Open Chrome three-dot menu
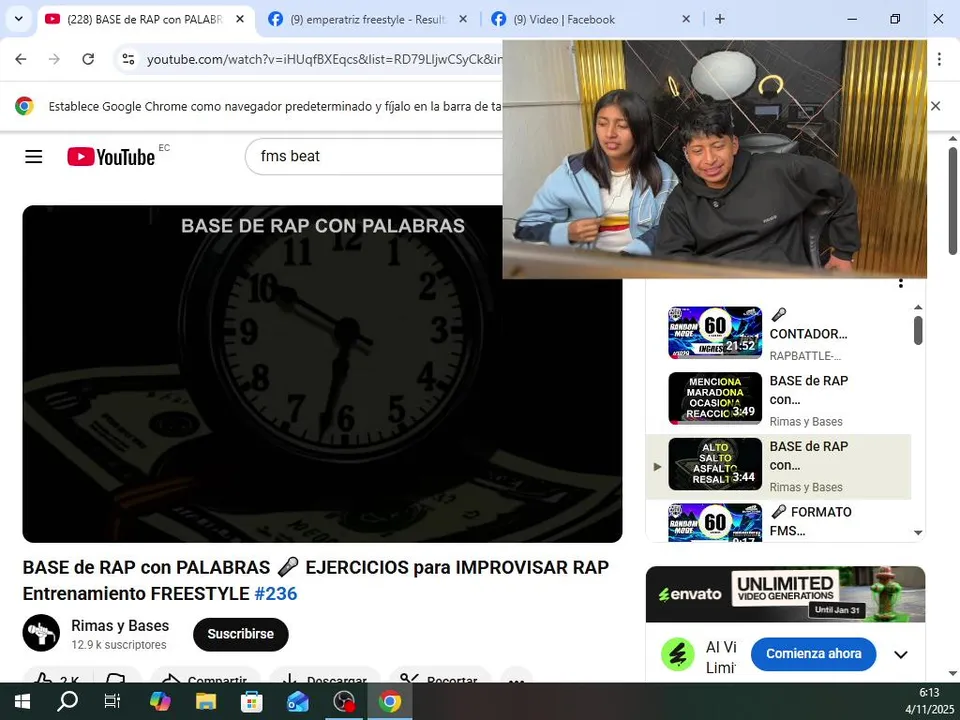The image size is (960, 720). [x=939, y=59]
